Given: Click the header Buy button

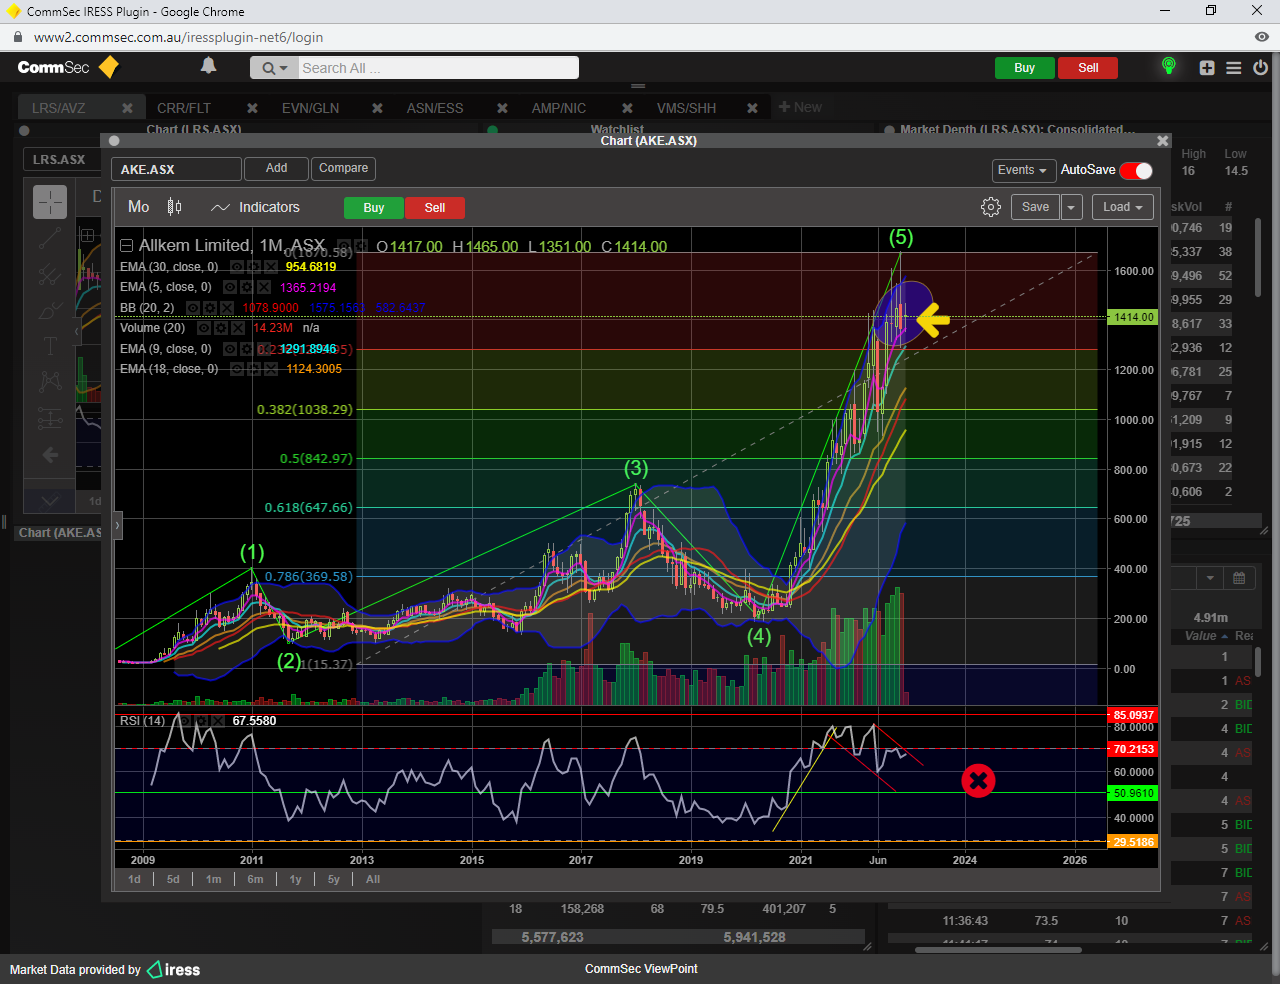Looking at the screenshot, I should tap(1025, 68).
